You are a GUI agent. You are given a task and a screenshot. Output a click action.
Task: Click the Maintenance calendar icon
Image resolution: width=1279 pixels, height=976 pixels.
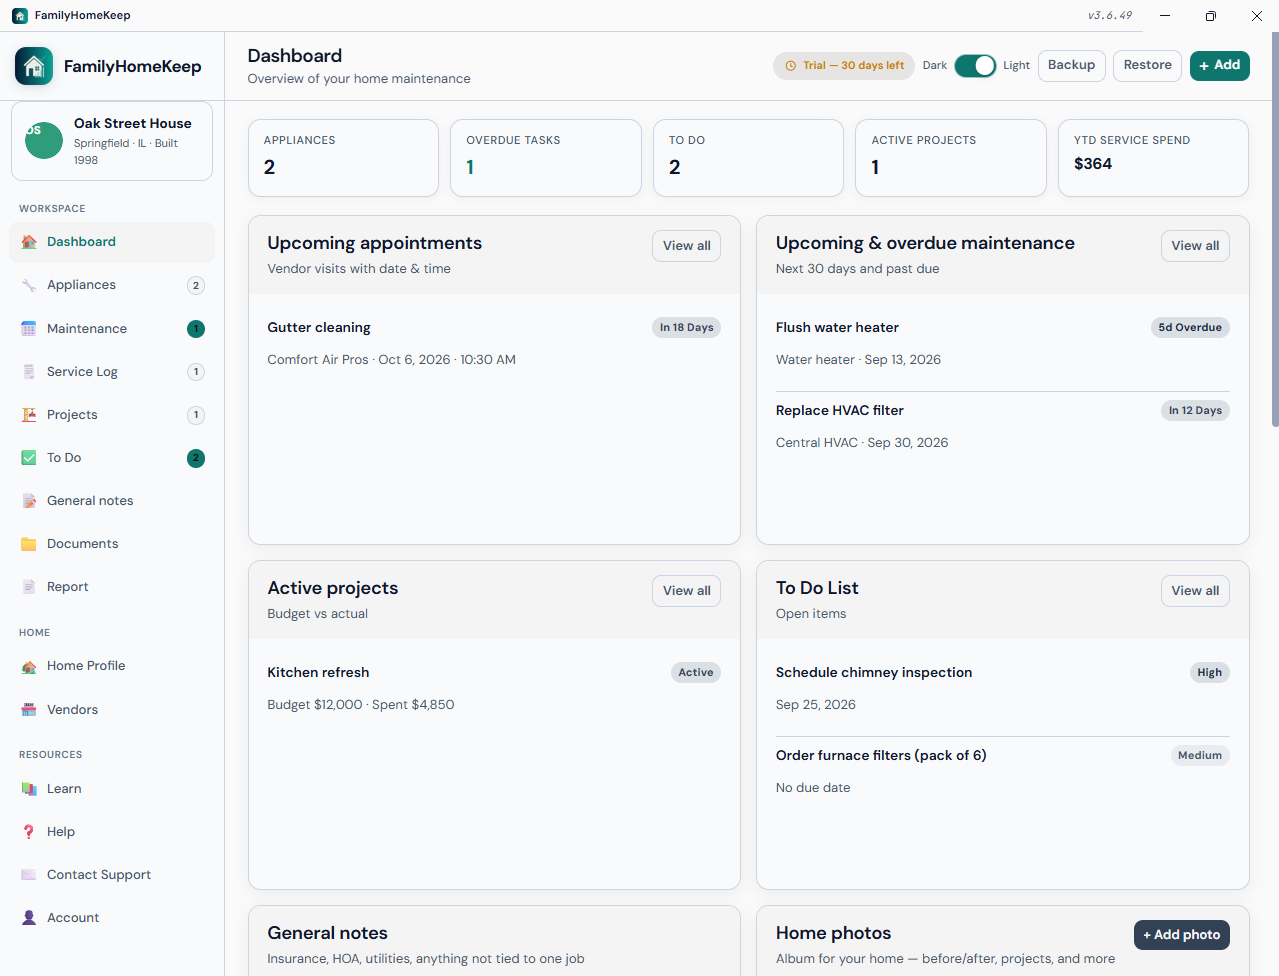click(x=29, y=329)
